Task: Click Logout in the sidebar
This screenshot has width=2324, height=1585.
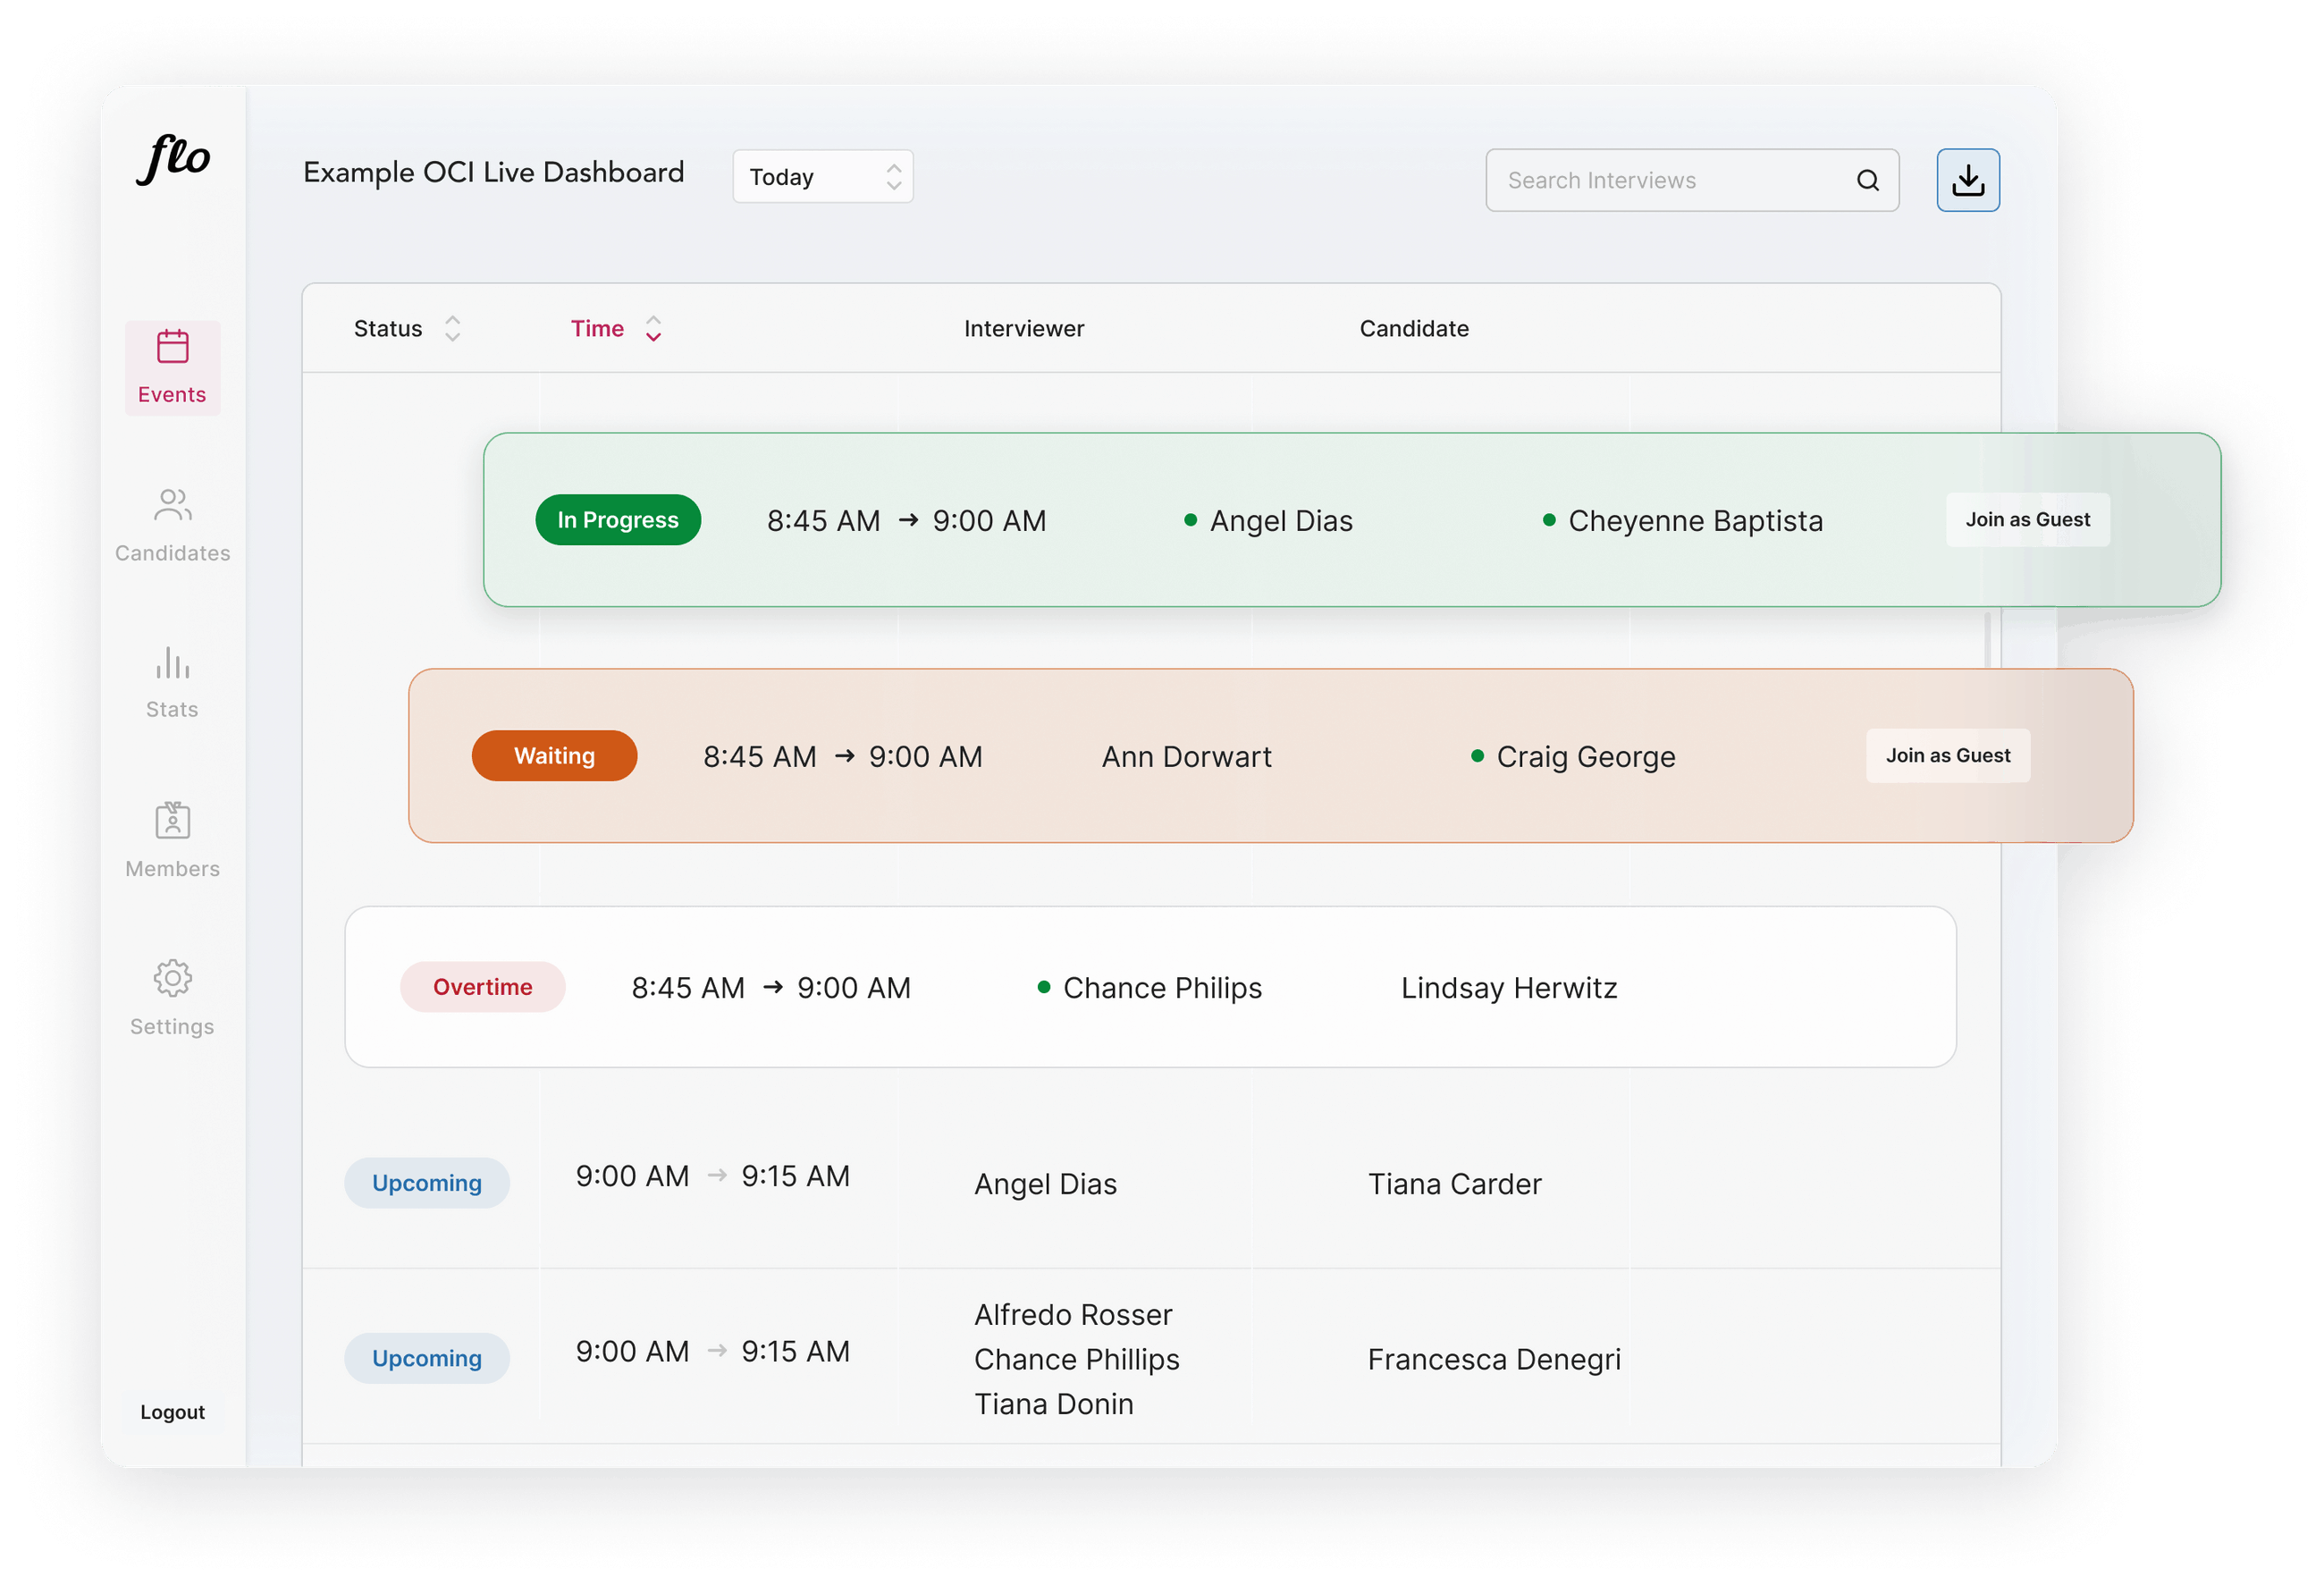Action: [x=172, y=1412]
